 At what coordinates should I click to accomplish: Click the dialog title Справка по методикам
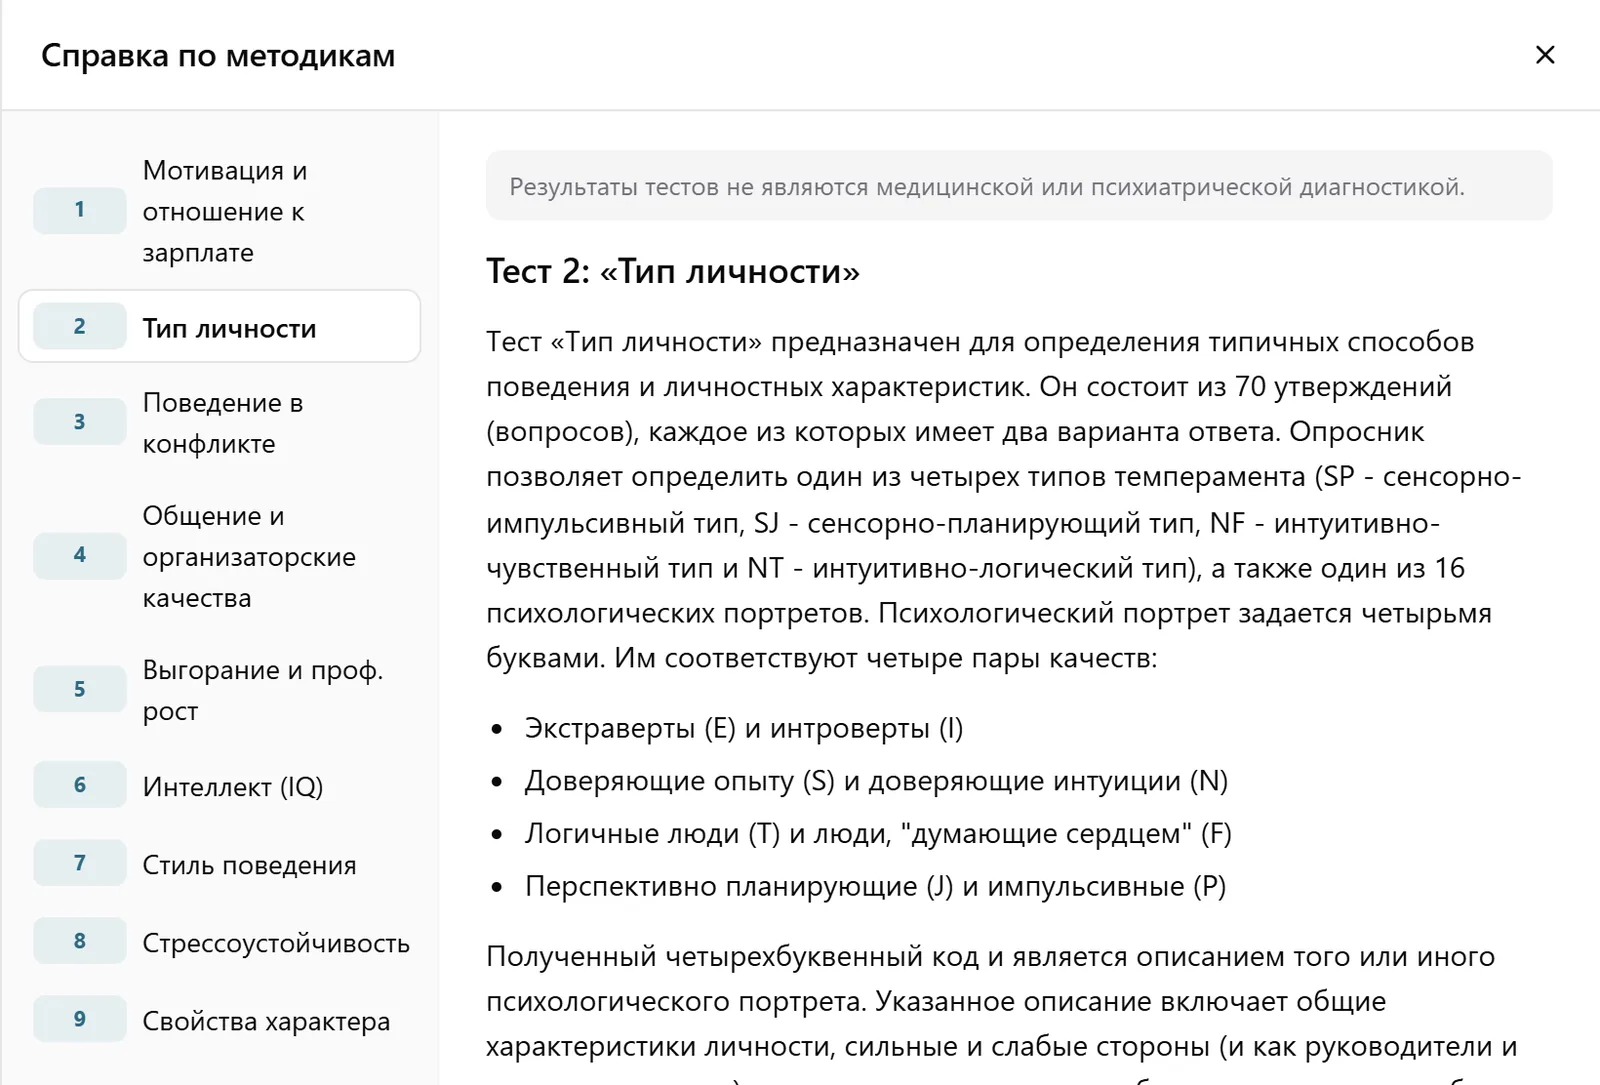pyautogui.click(x=218, y=56)
